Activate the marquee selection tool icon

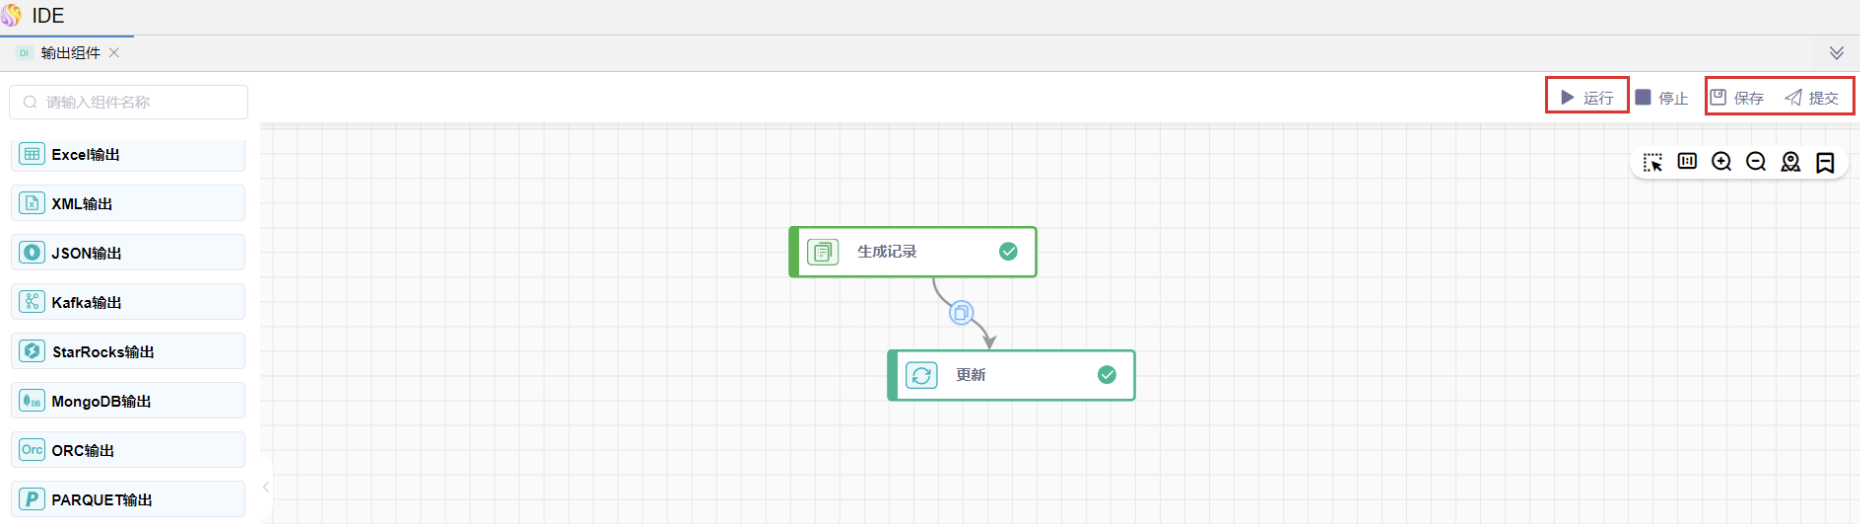tap(1653, 162)
